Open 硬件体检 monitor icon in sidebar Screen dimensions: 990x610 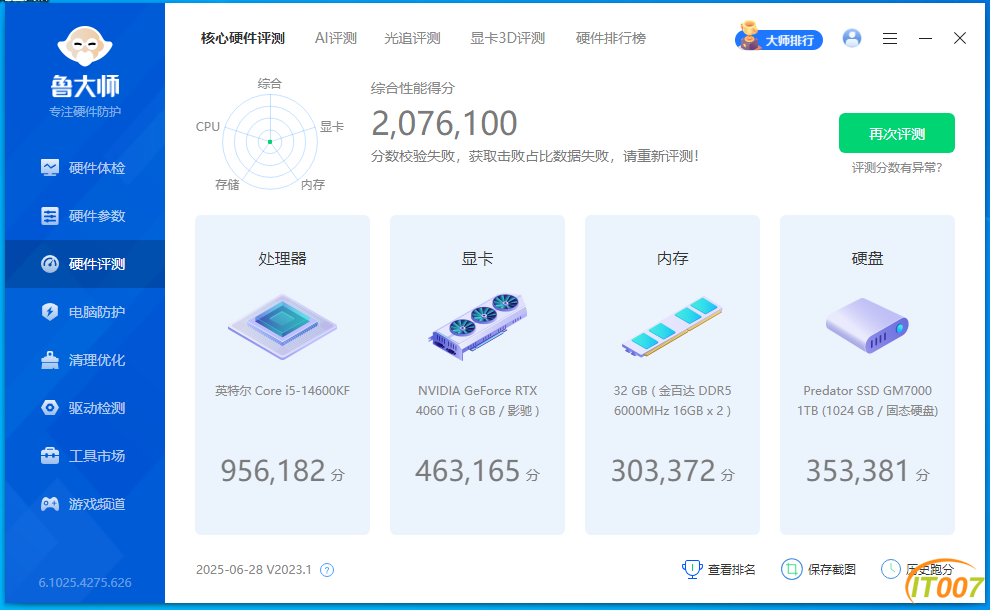[x=50, y=167]
